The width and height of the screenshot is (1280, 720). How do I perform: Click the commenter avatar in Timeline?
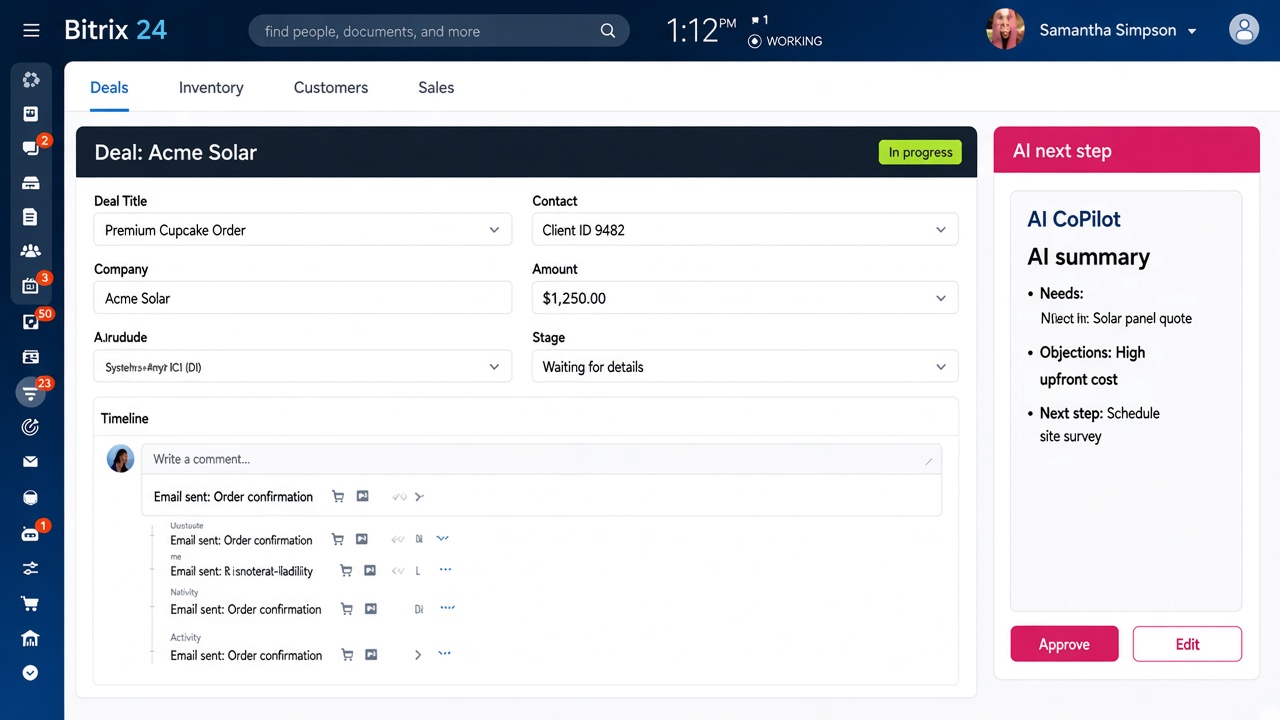[120, 459]
